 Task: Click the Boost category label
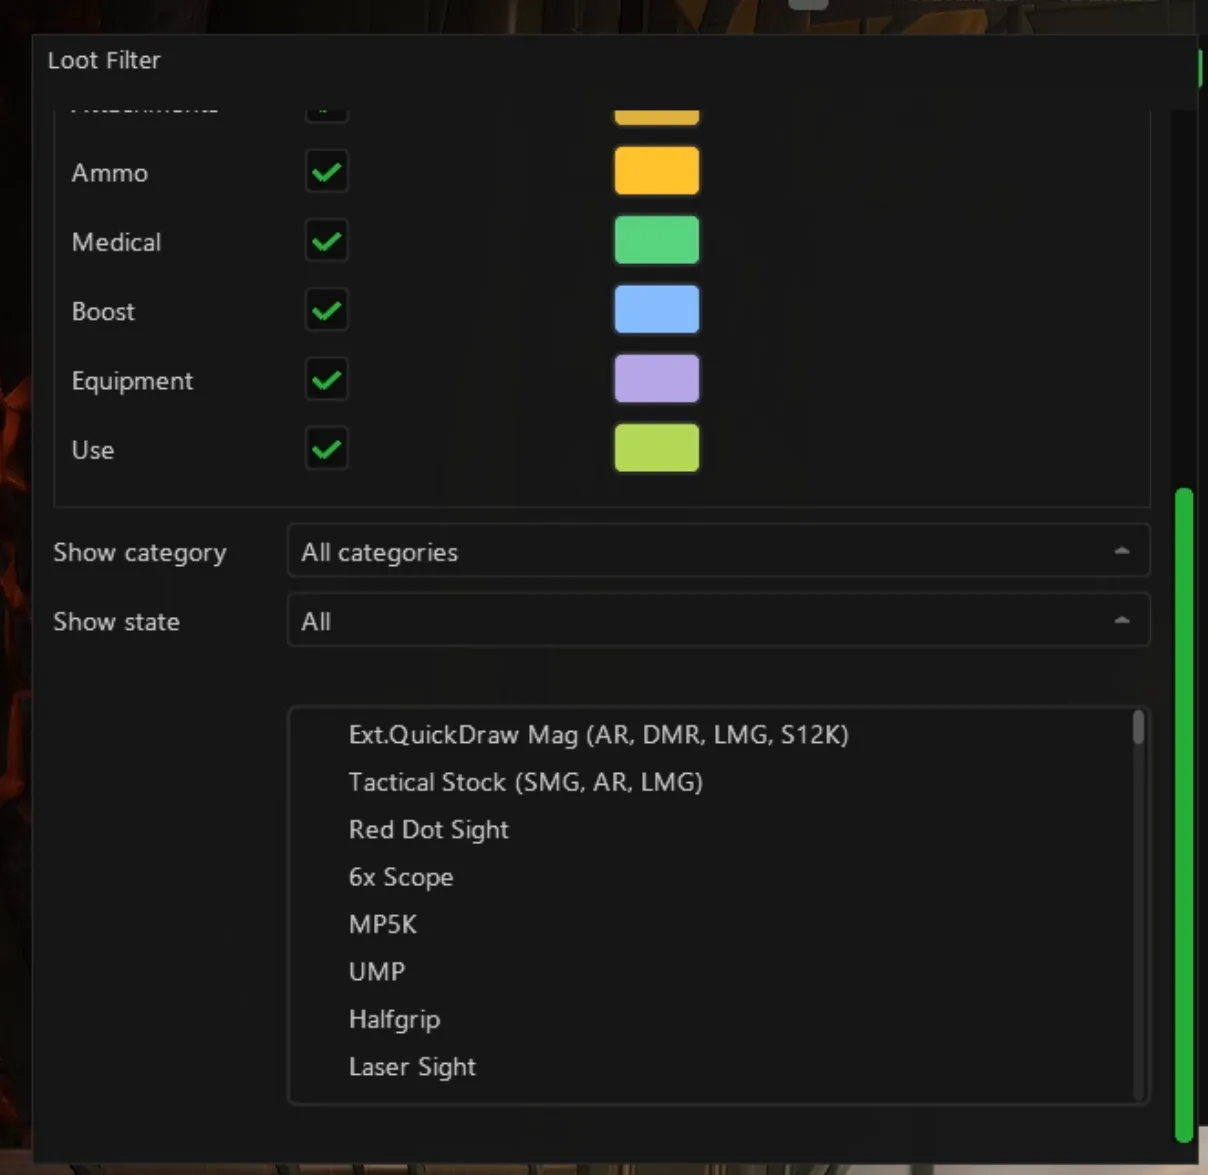(x=103, y=312)
